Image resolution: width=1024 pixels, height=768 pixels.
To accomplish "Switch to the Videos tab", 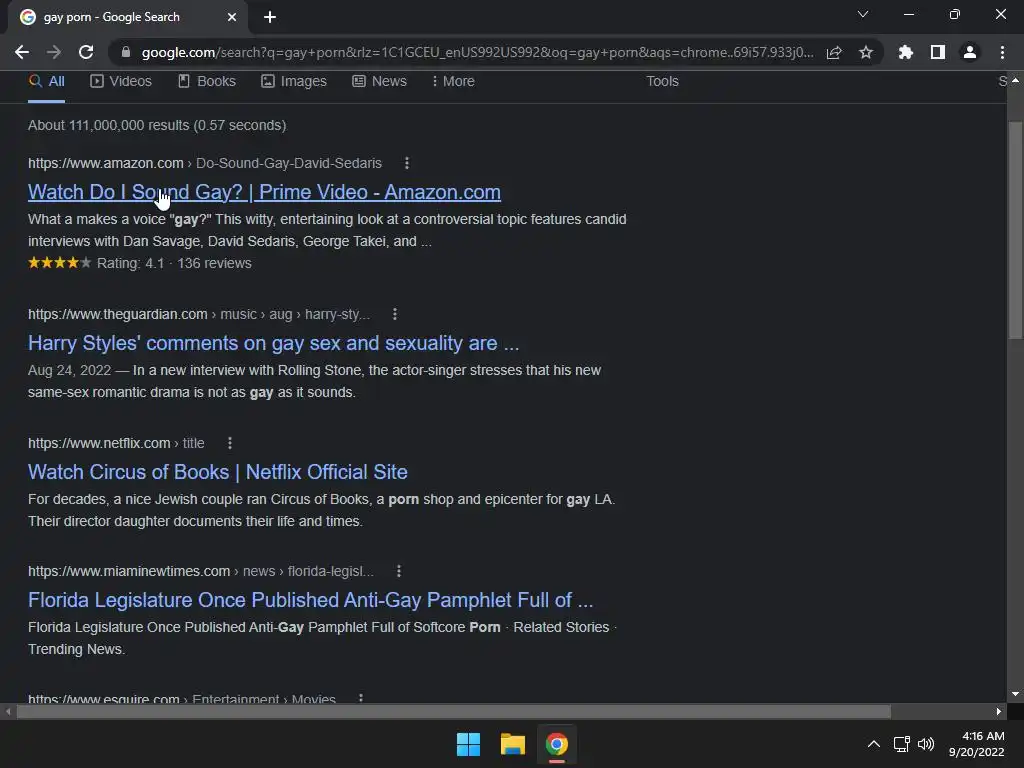I will pos(121,82).
